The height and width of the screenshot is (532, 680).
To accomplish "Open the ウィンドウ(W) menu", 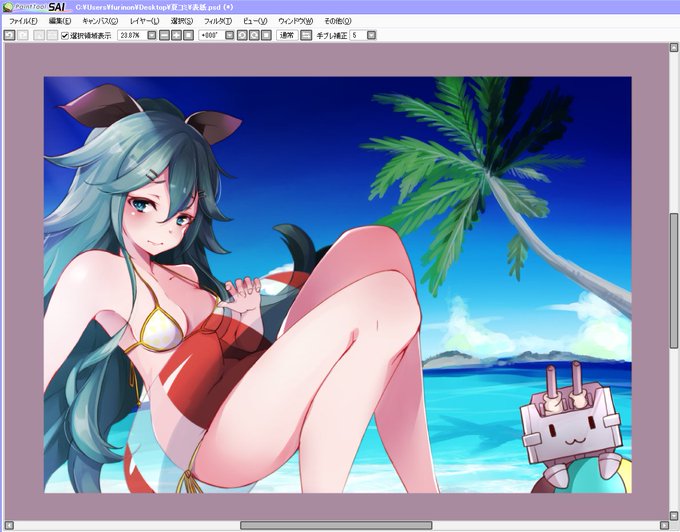I will tap(295, 21).
